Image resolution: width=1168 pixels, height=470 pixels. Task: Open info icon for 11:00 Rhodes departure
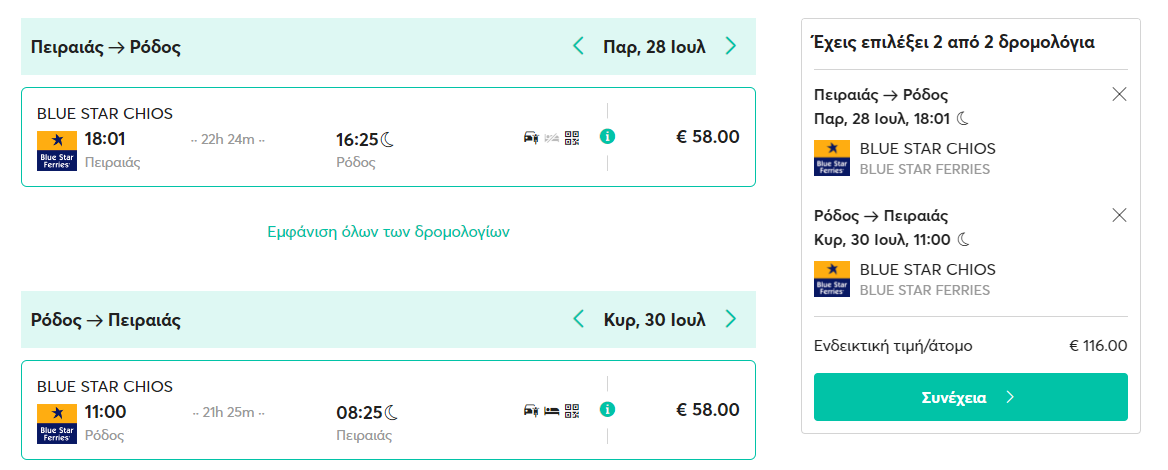607,410
